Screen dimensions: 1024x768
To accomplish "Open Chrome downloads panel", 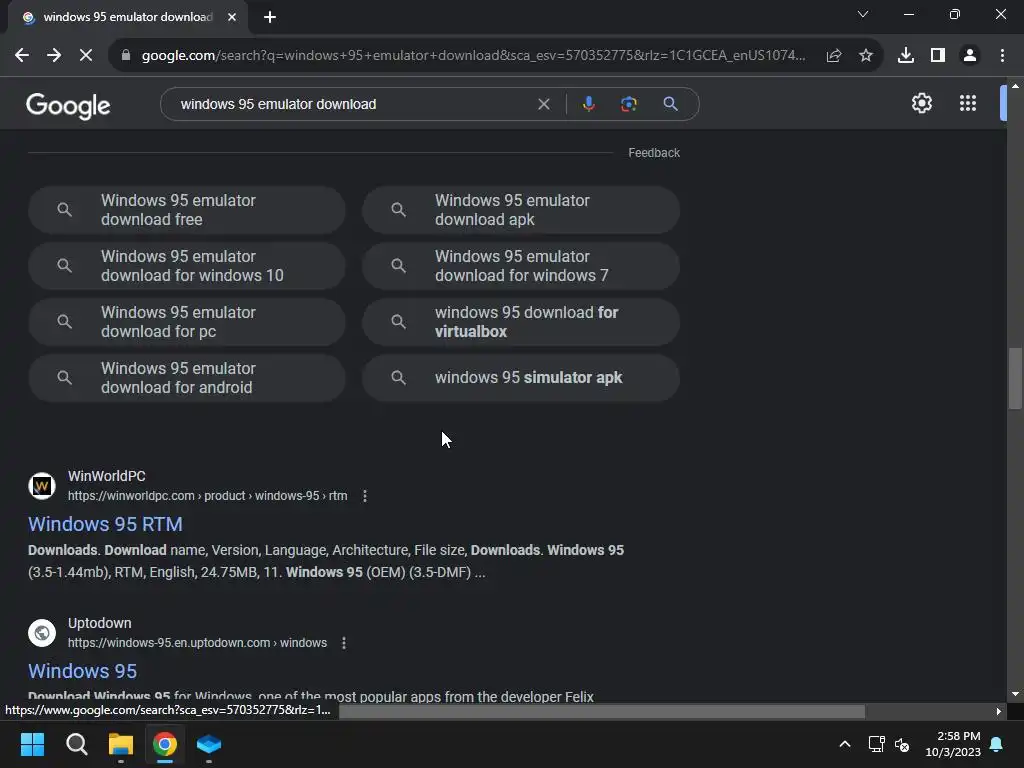I will pos(906,56).
